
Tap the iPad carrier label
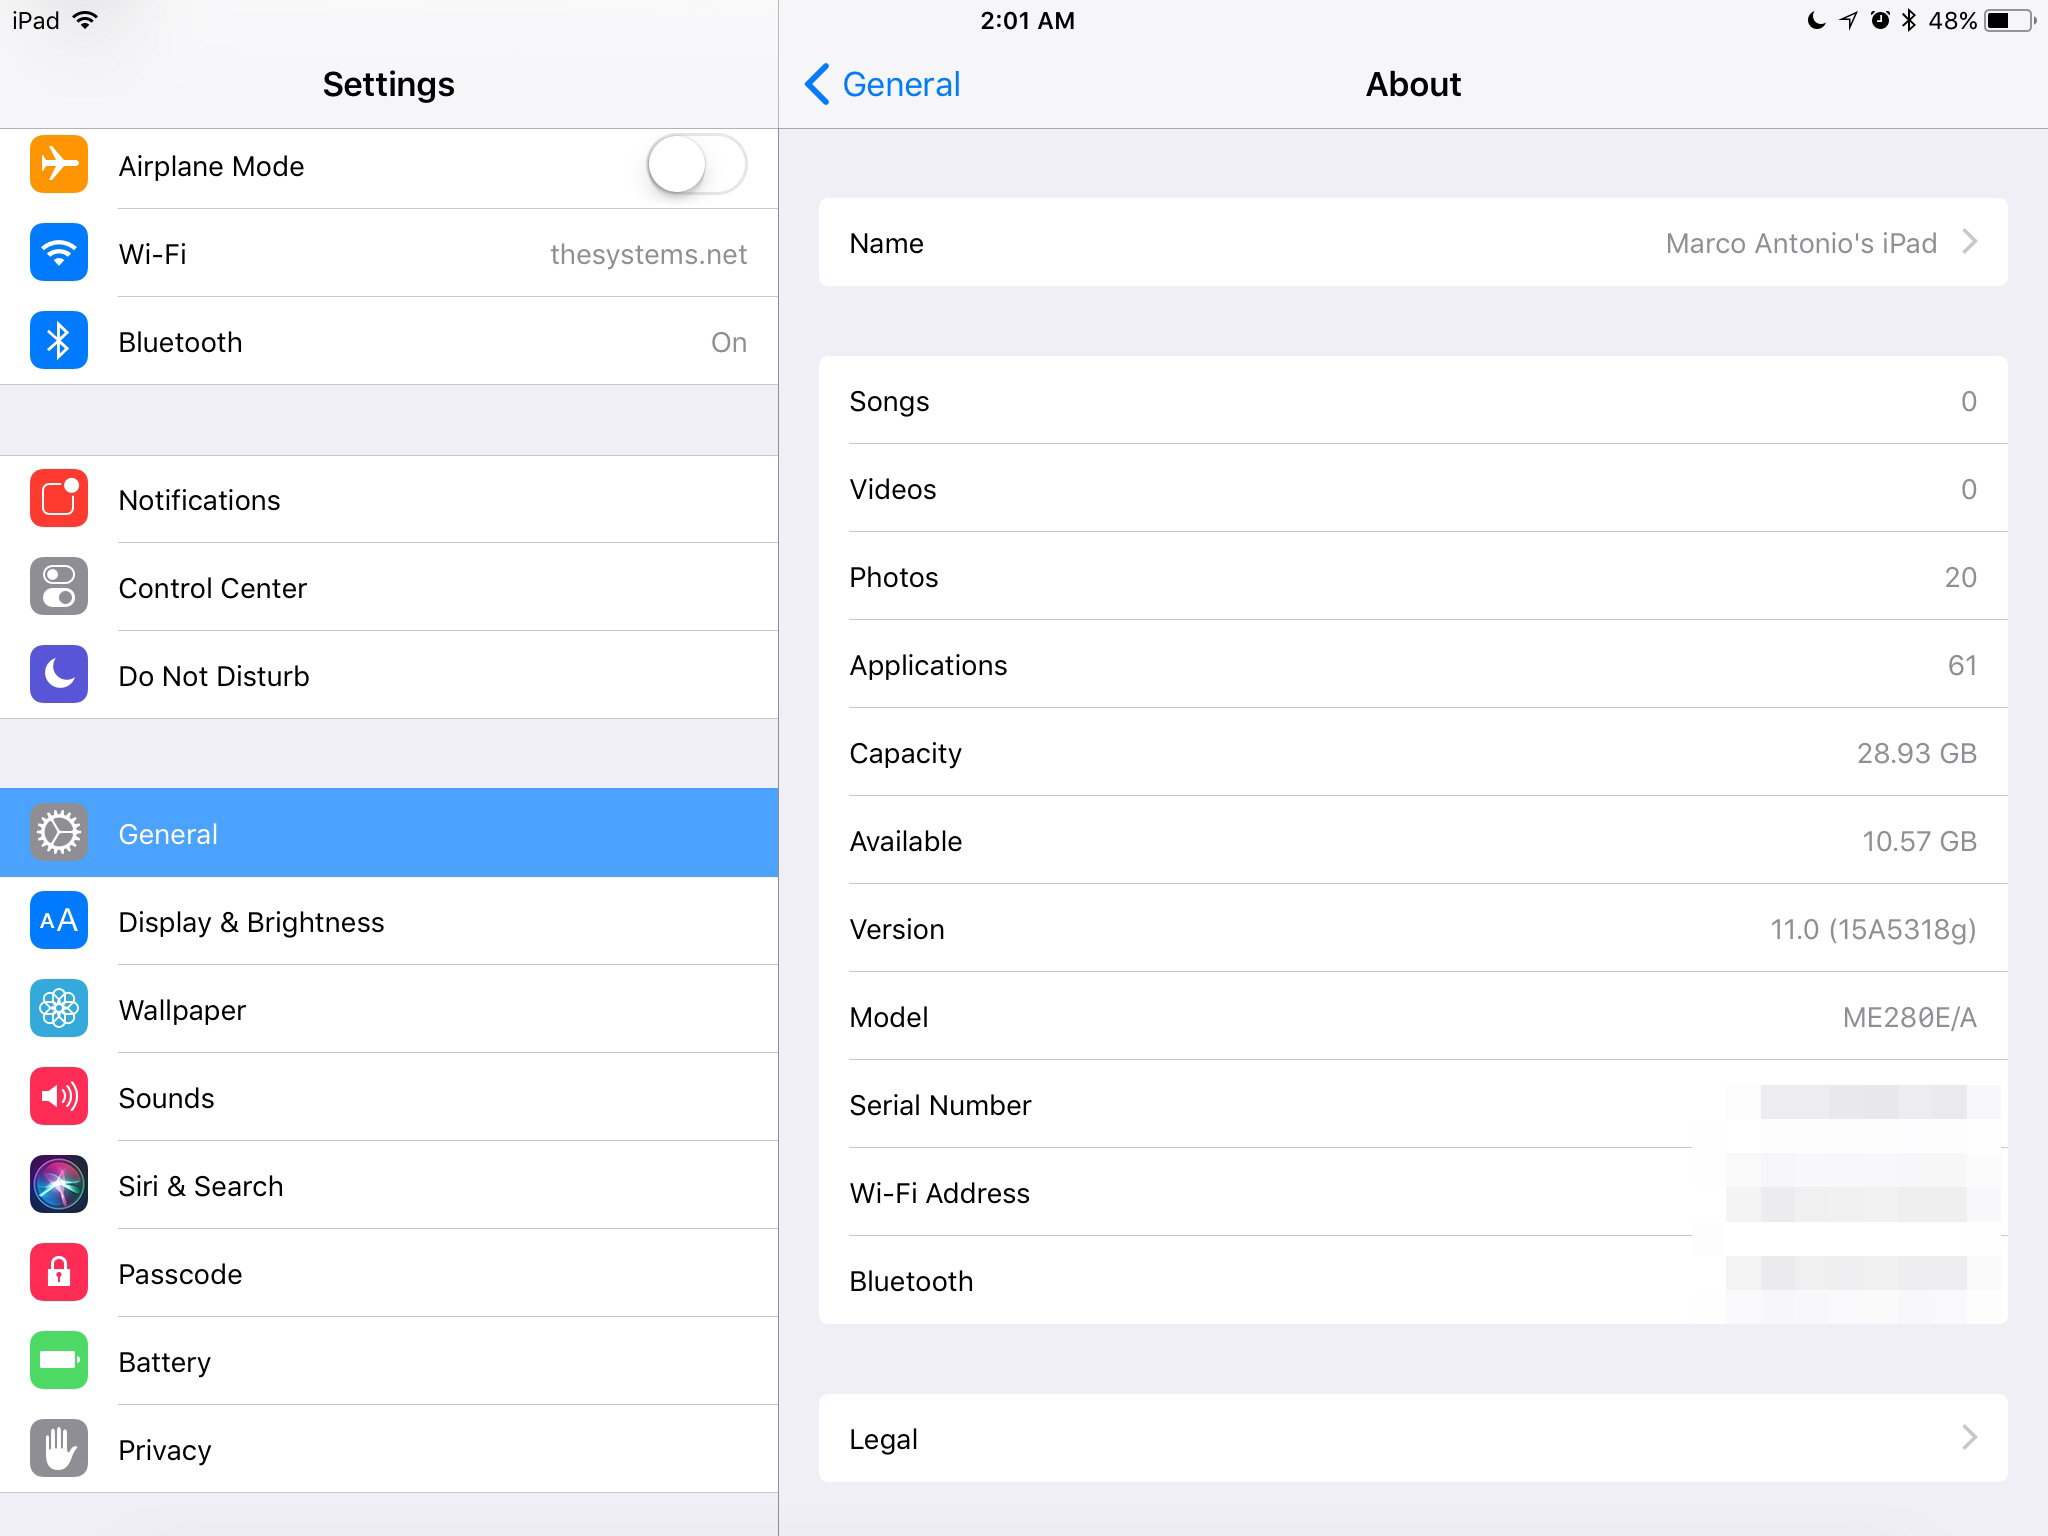pos(36,21)
